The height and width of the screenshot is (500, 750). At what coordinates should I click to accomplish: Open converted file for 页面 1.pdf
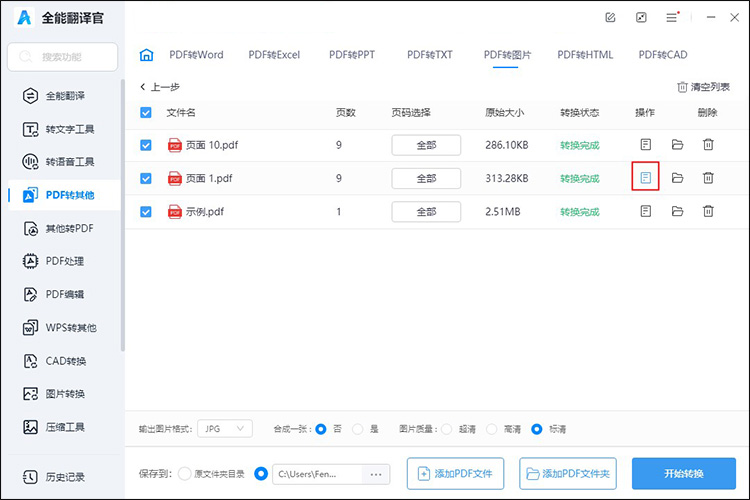[646, 178]
